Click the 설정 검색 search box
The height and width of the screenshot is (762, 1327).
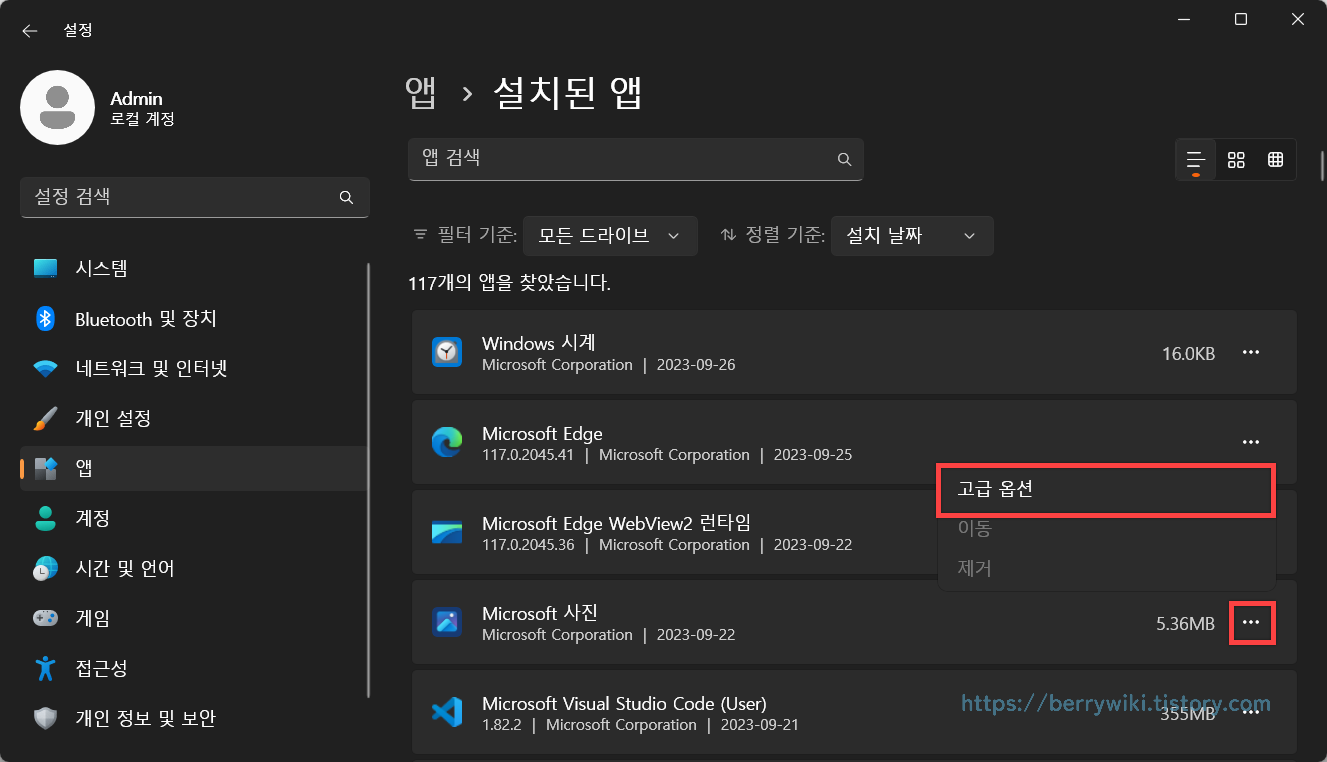point(195,197)
